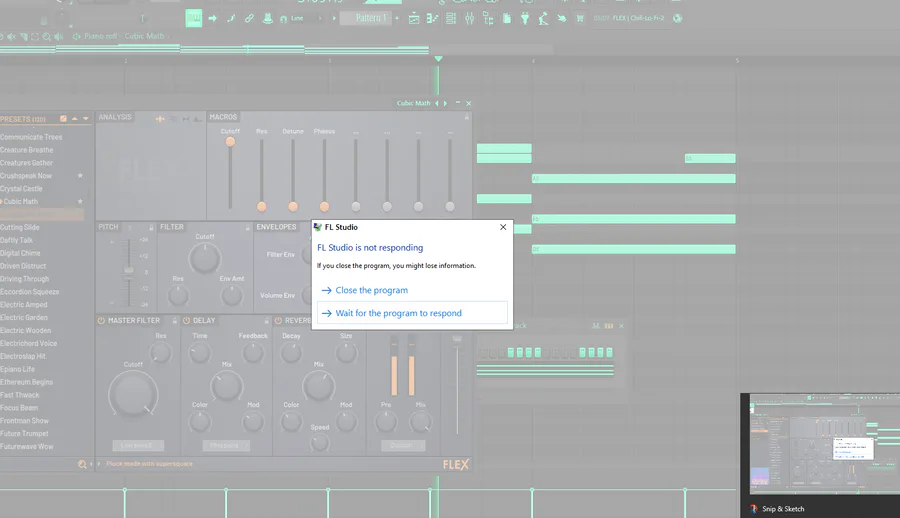Select Future Trumpet preset
Screen dimensions: 900x518
tap(24, 434)
